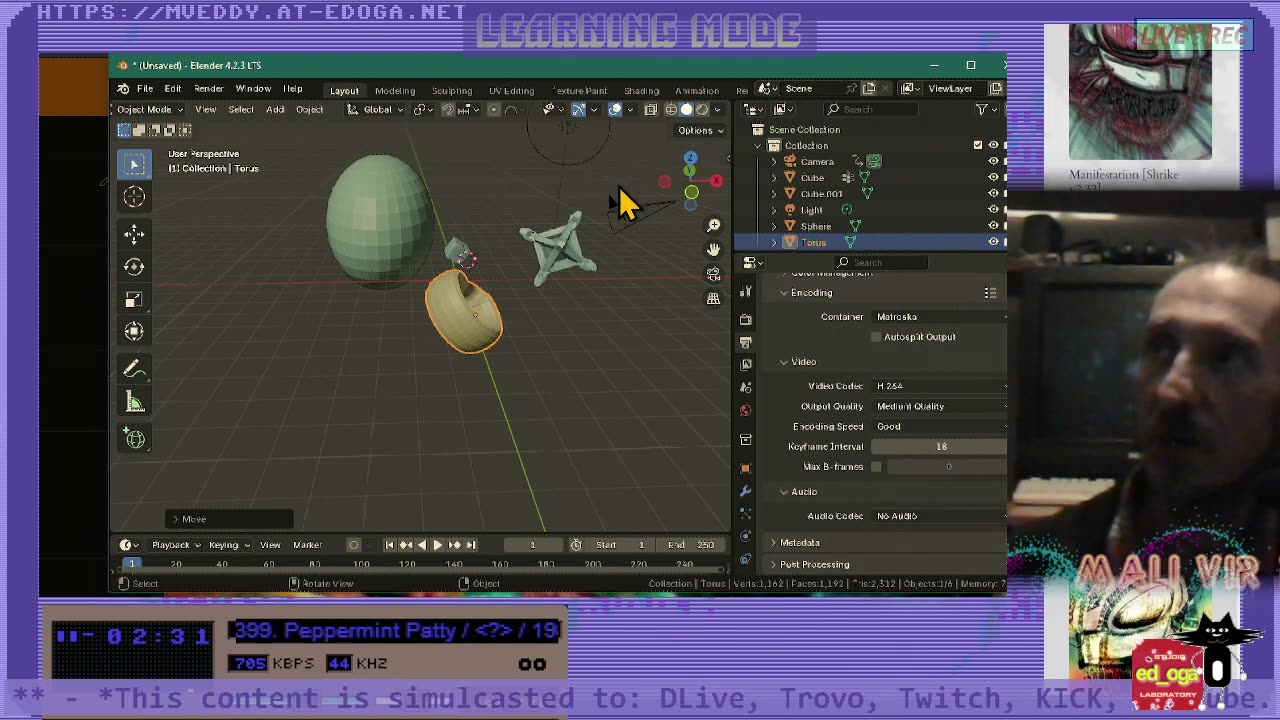Hide the Cube in the outliner
1280x720 pixels.
993,178
